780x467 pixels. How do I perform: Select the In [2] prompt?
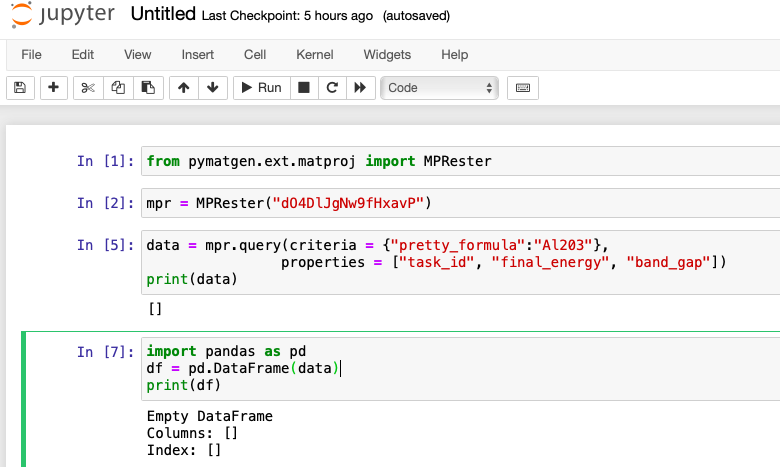[105, 203]
